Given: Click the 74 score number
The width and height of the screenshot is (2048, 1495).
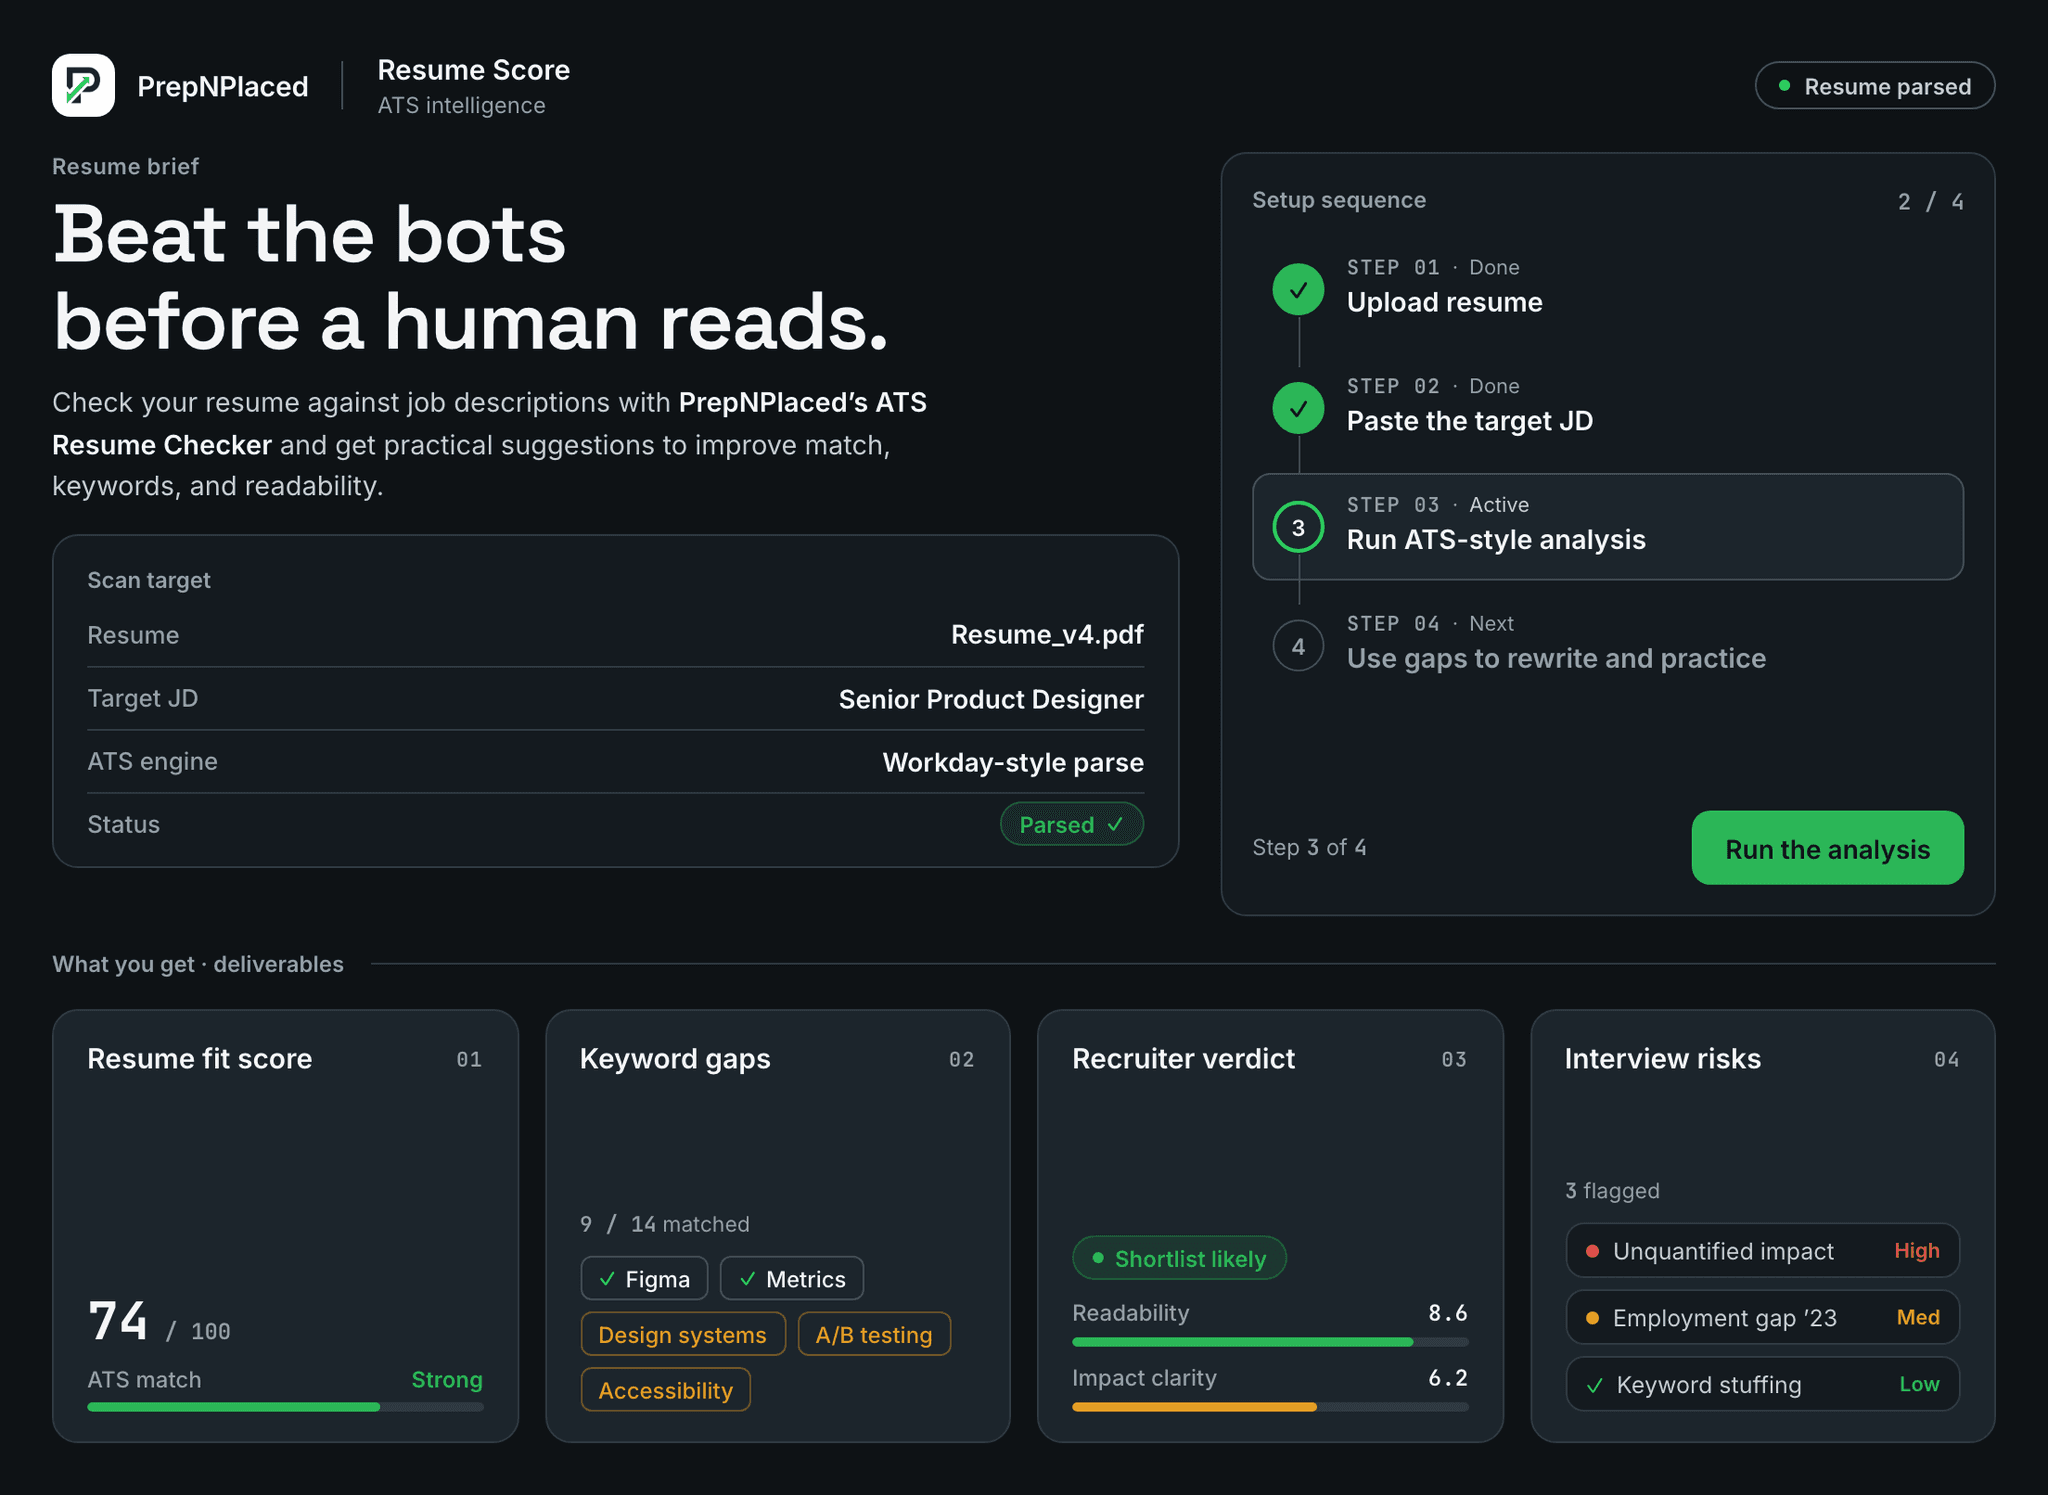Looking at the screenshot, I should (x=118, y=1321).
